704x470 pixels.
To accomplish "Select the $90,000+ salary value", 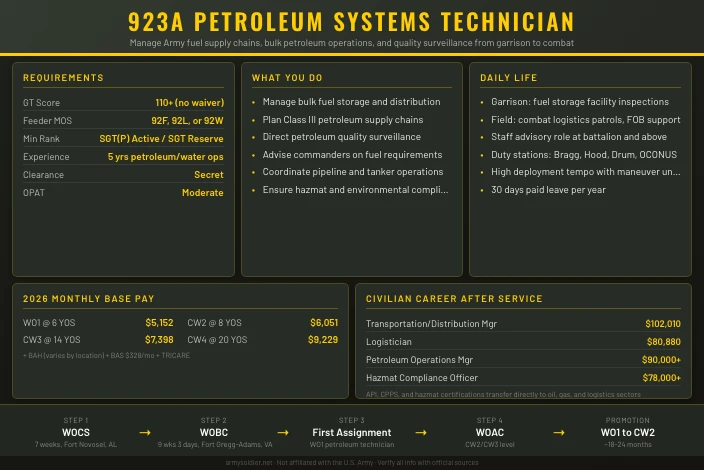I will tap(661, 360).
